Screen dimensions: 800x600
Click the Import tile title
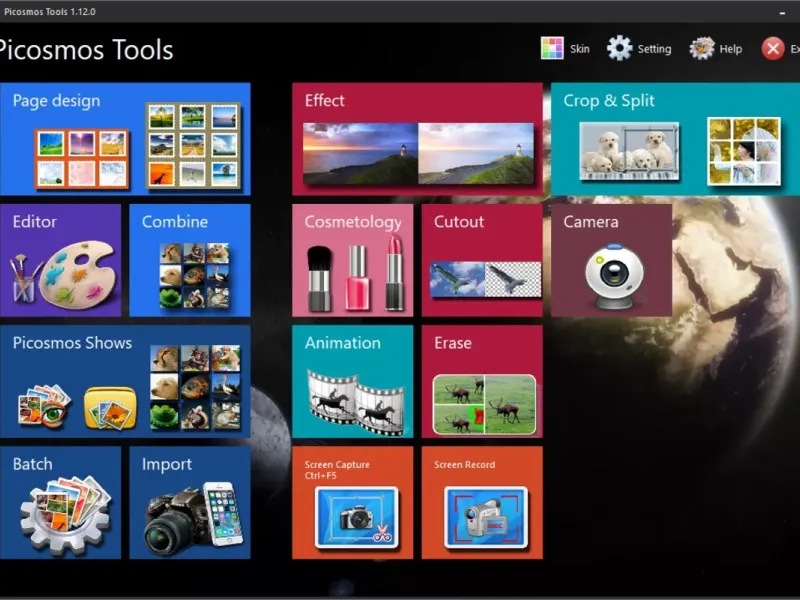167,465
